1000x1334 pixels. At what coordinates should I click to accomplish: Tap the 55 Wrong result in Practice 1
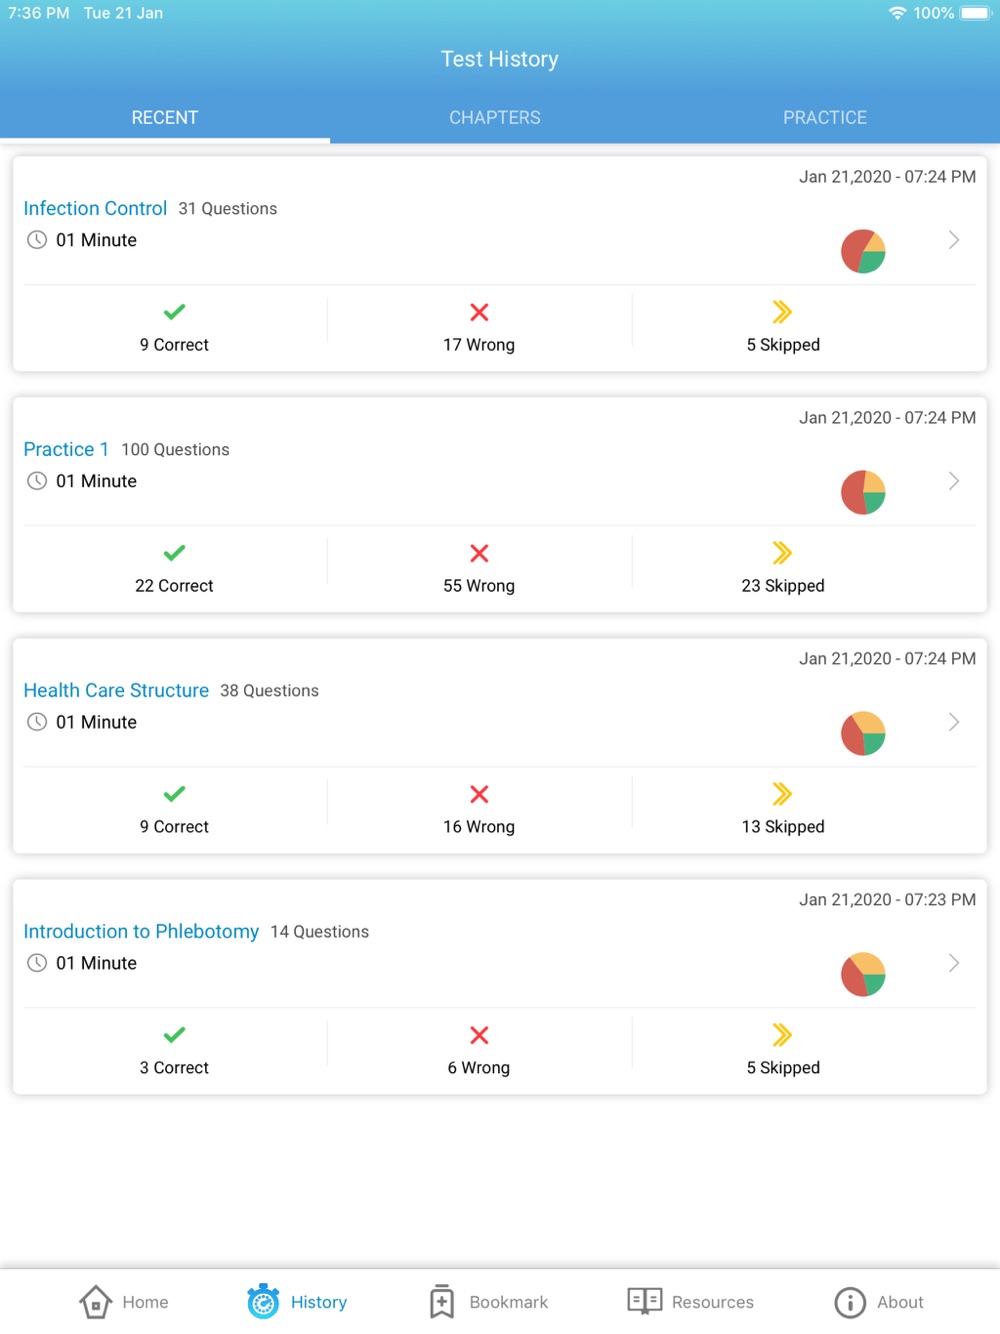click(x=479, y=569)
